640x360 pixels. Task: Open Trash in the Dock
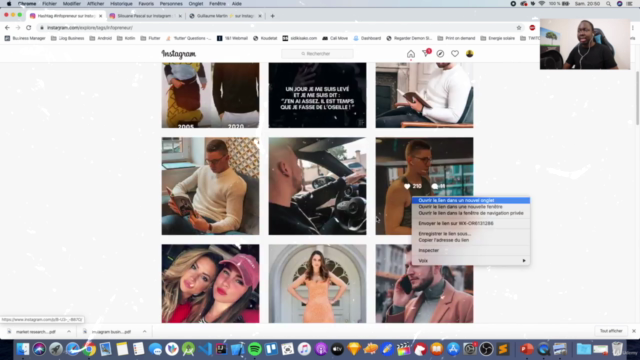(617, 349)
